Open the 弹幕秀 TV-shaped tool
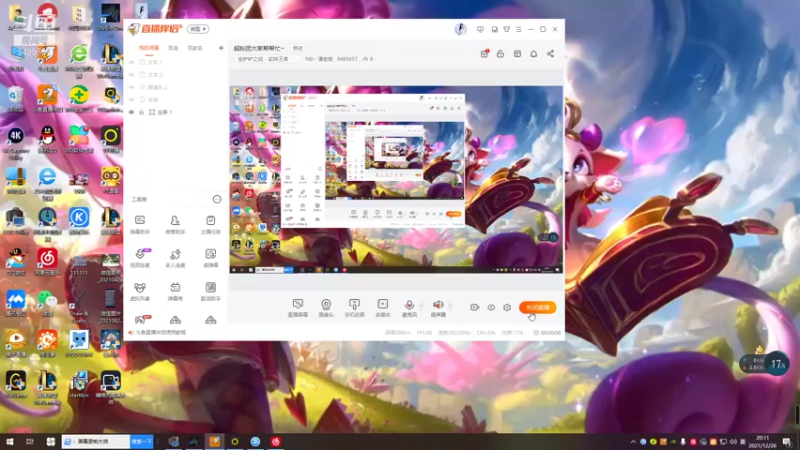This screenshot has width=800, height=450. pos(175,291)
